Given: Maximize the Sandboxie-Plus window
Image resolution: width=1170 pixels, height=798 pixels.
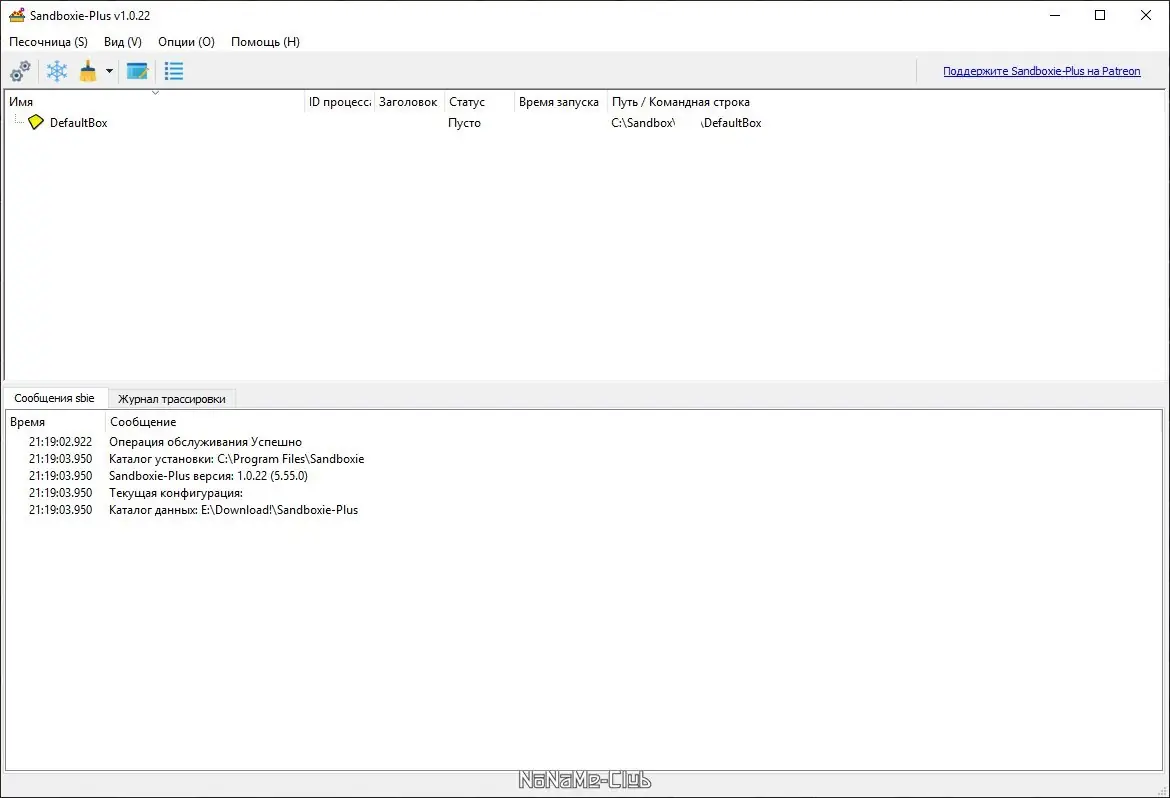Looking at the screenshot, I should coord(1100,15).
